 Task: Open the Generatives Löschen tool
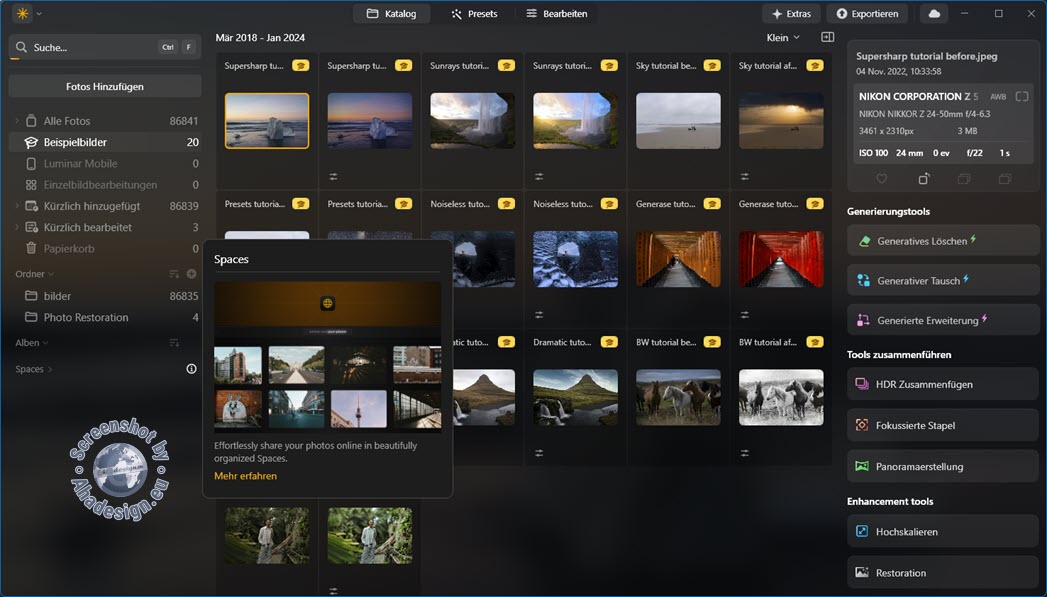943,241
